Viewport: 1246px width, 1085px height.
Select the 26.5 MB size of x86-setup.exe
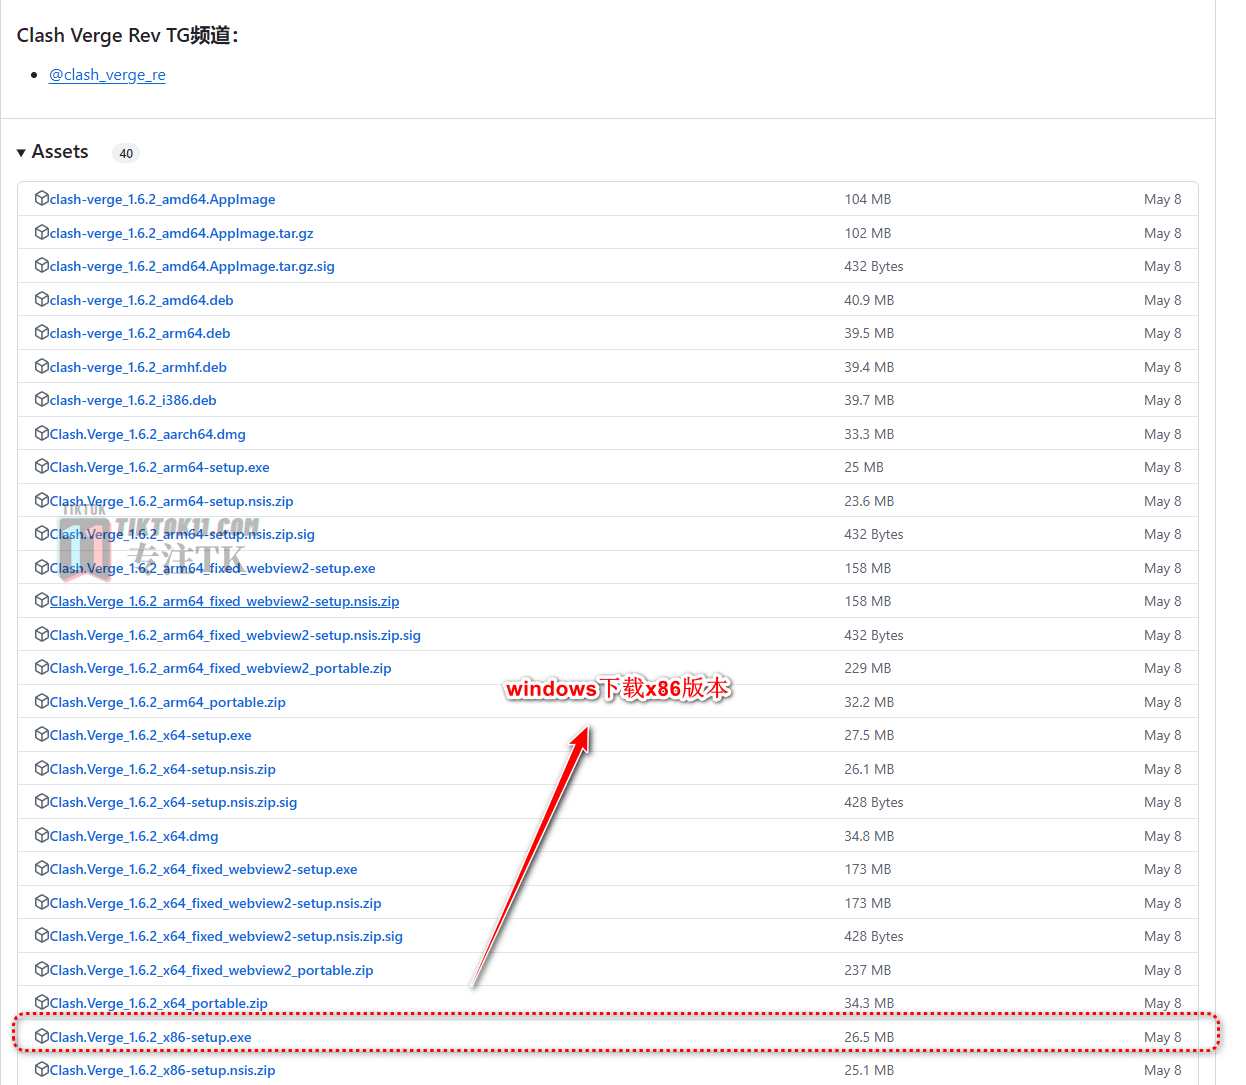coord(869,1037)
